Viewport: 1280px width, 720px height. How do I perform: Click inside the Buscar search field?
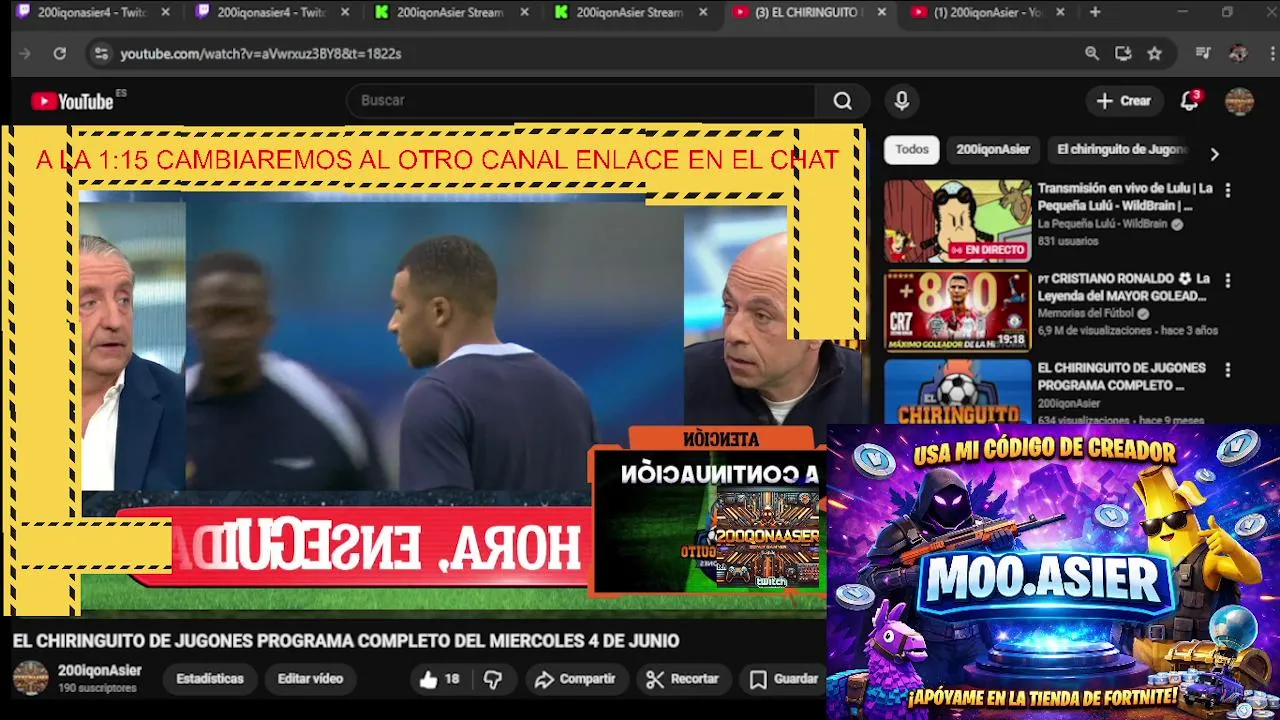(x=580, y=101)
